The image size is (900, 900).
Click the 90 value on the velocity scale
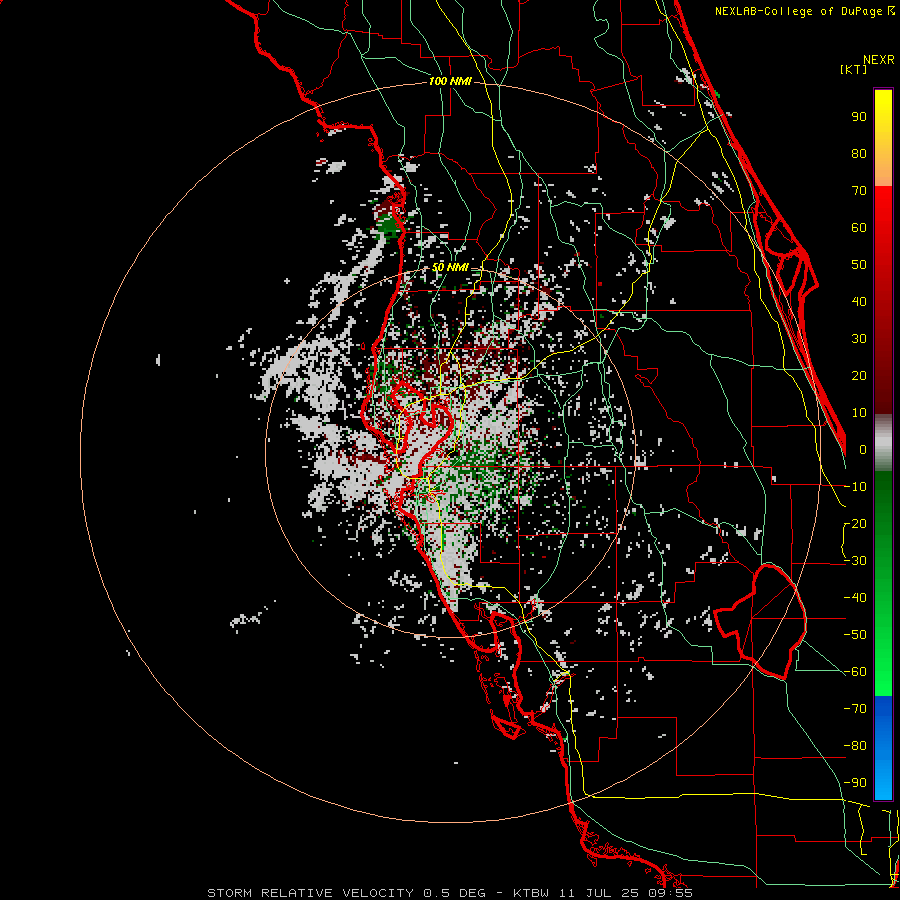point(859,117)
